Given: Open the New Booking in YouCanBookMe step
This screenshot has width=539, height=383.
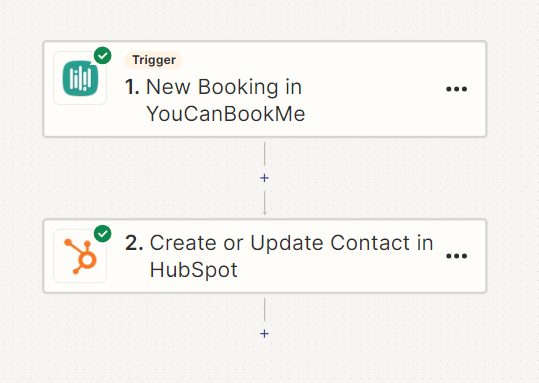Looking at the screenshot, I should click(265, 89).
